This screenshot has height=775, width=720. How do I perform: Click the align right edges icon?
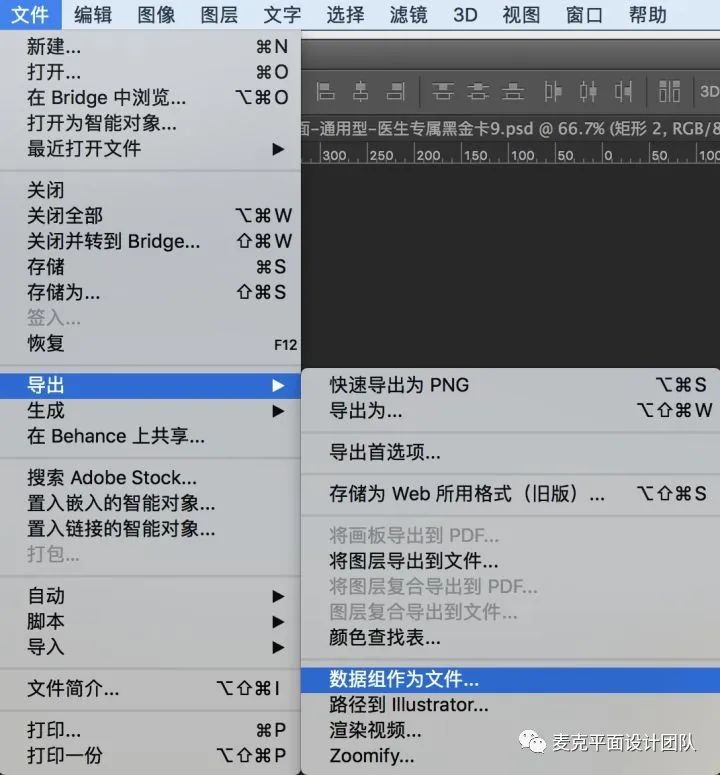point(396,91)
